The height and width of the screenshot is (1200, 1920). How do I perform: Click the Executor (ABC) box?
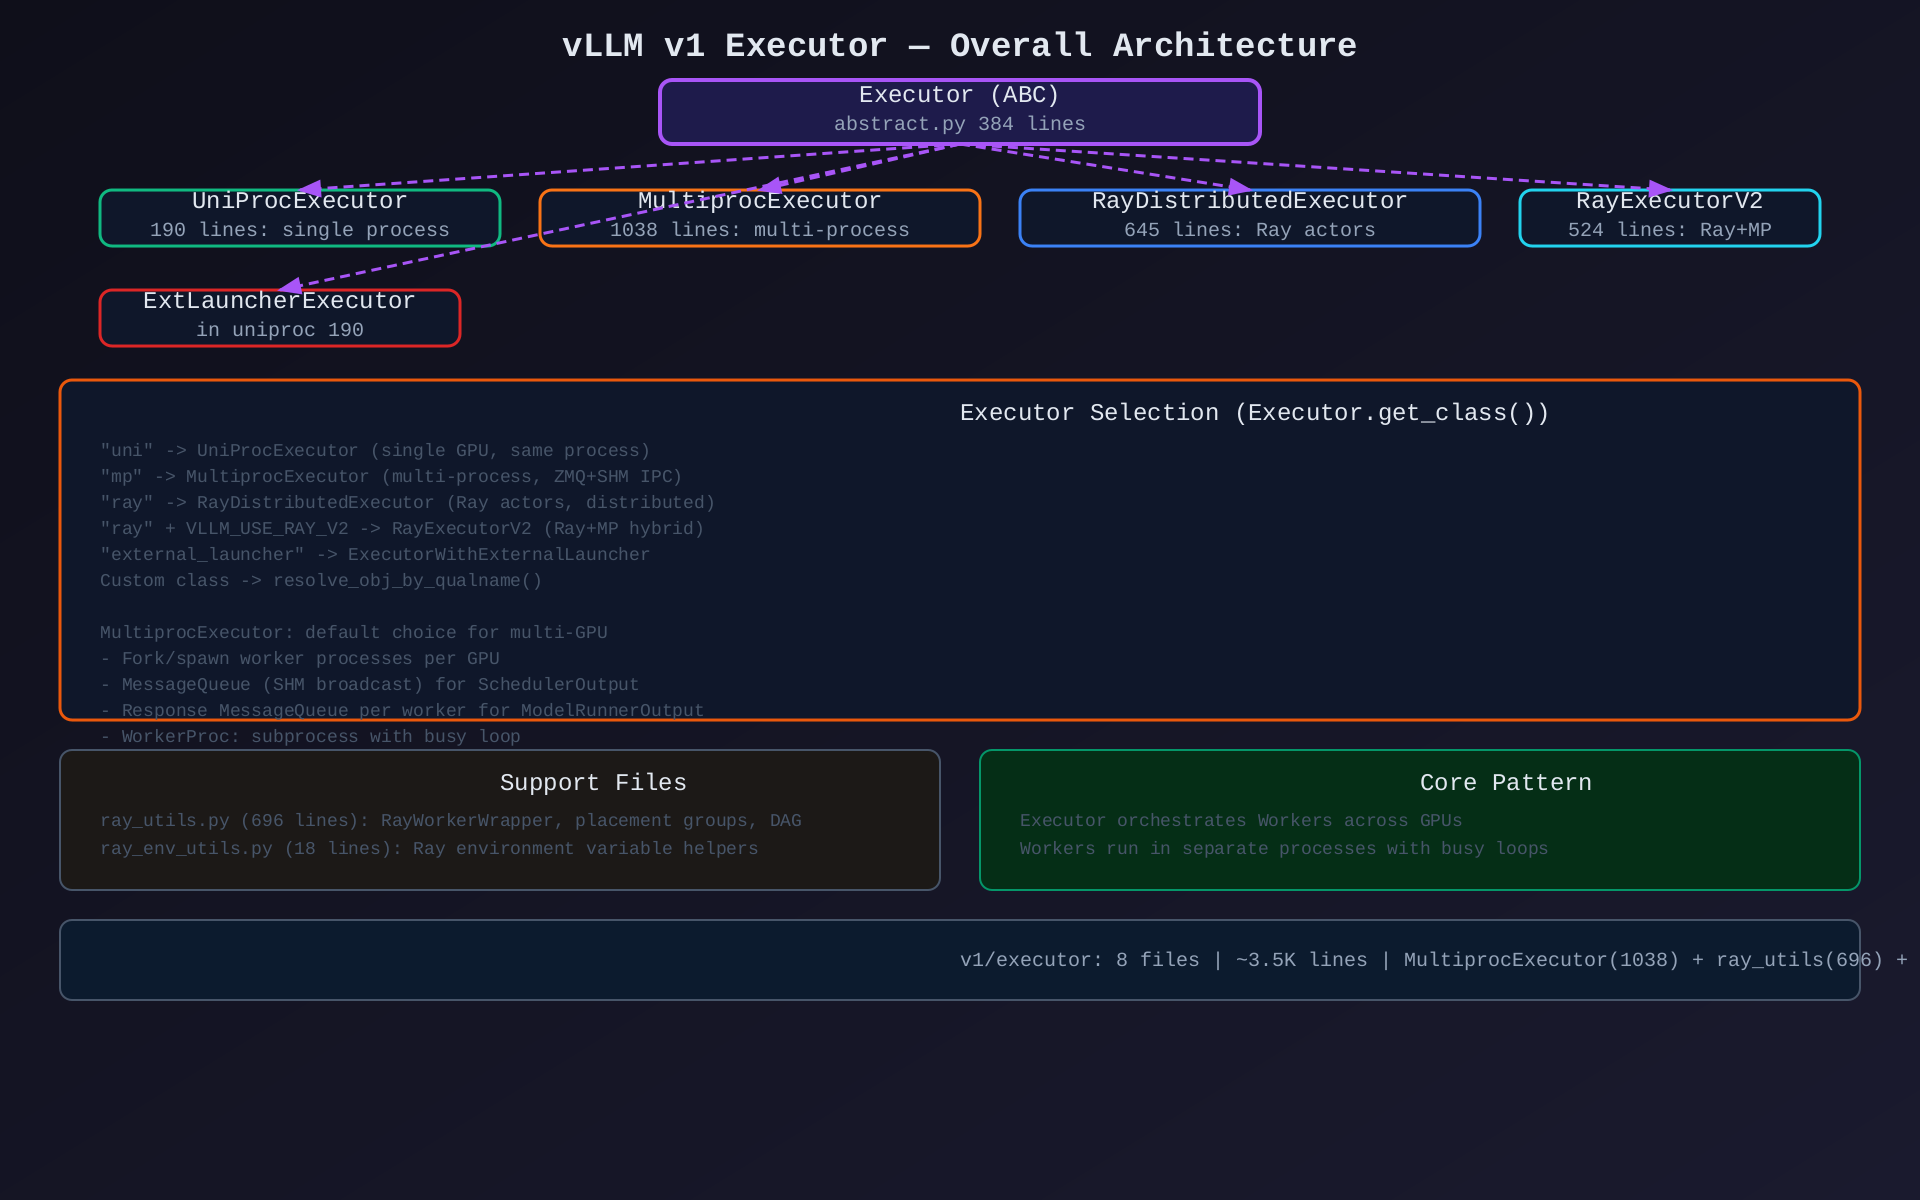(x=959, y=111)
